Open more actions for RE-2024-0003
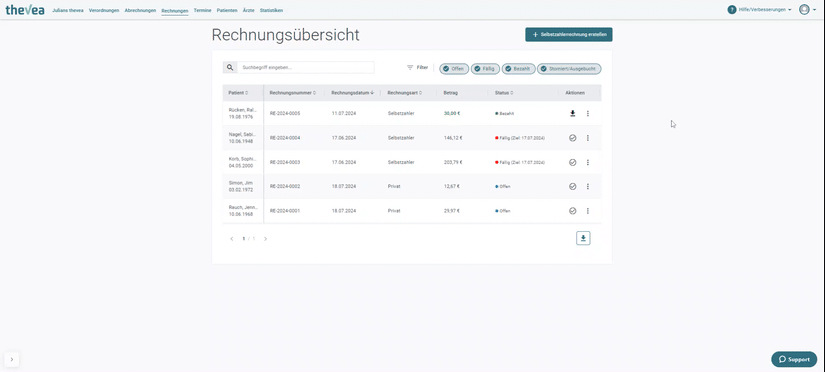 coord(588,162)
